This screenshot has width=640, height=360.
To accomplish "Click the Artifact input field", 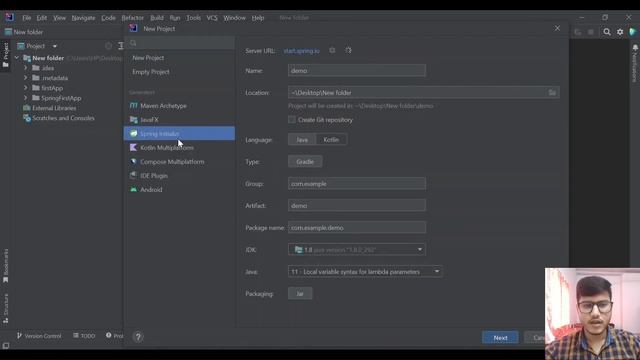I will point(357,206).
